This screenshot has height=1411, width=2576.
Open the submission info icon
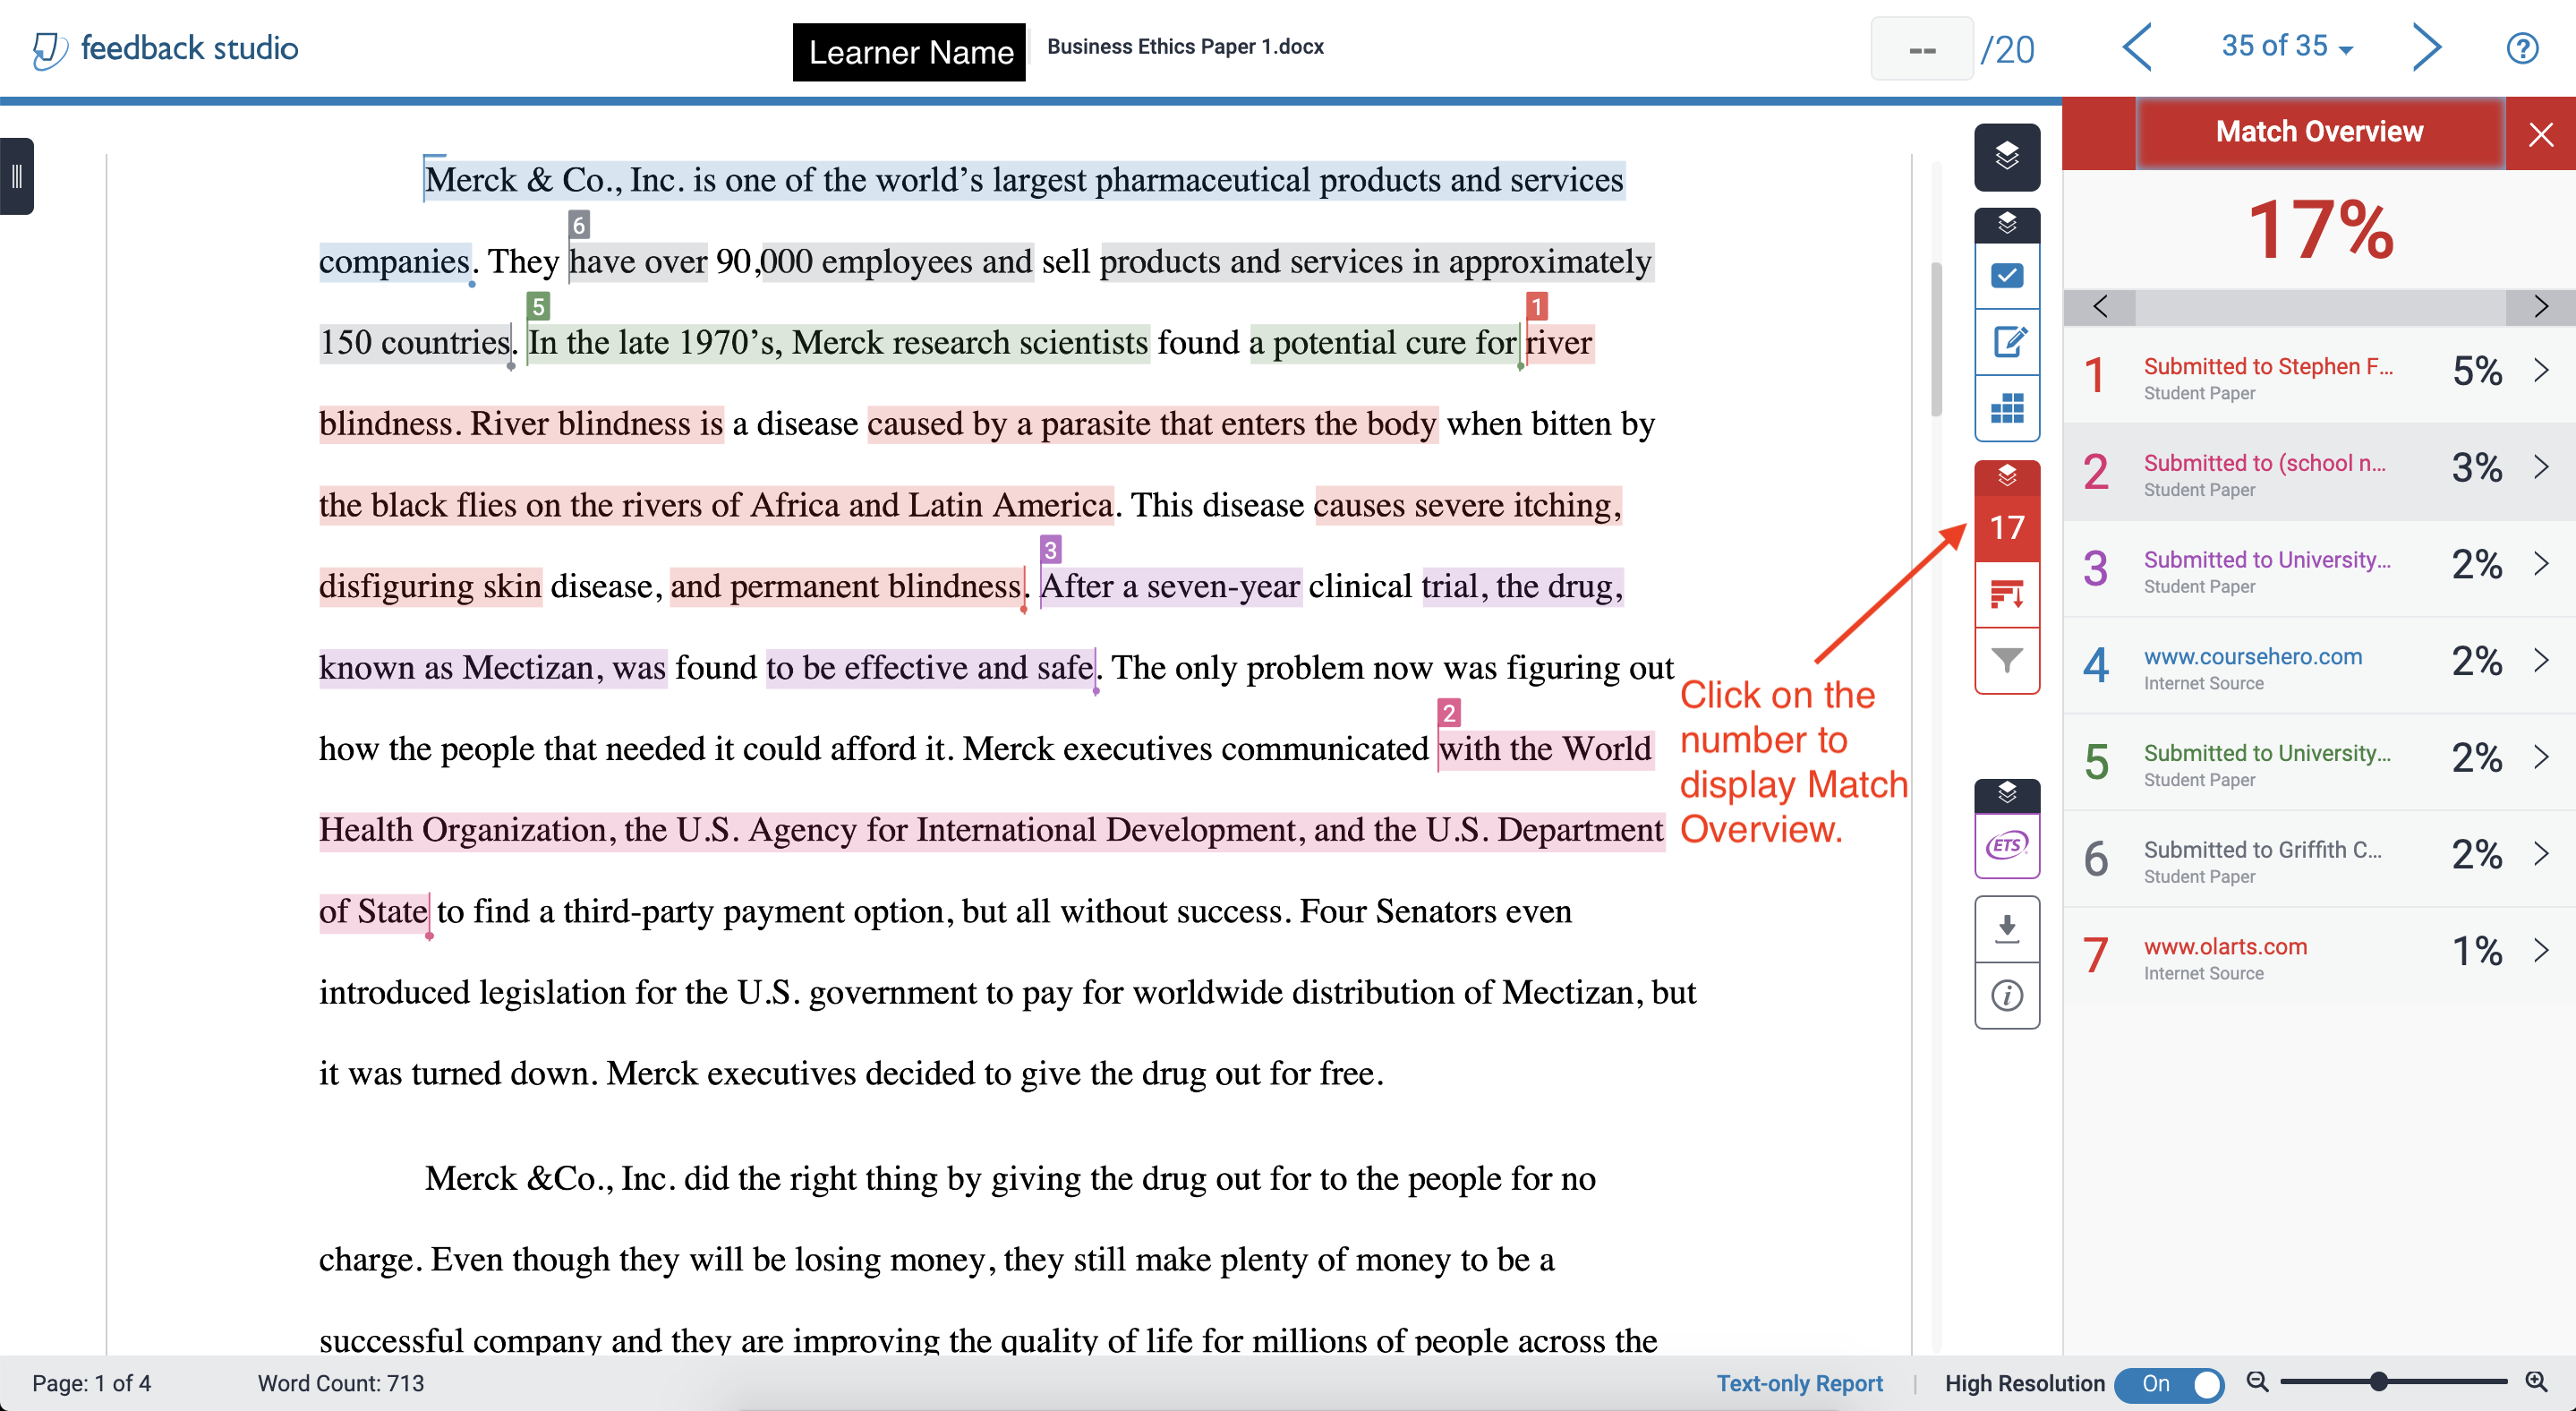(x=2006, y=995)
